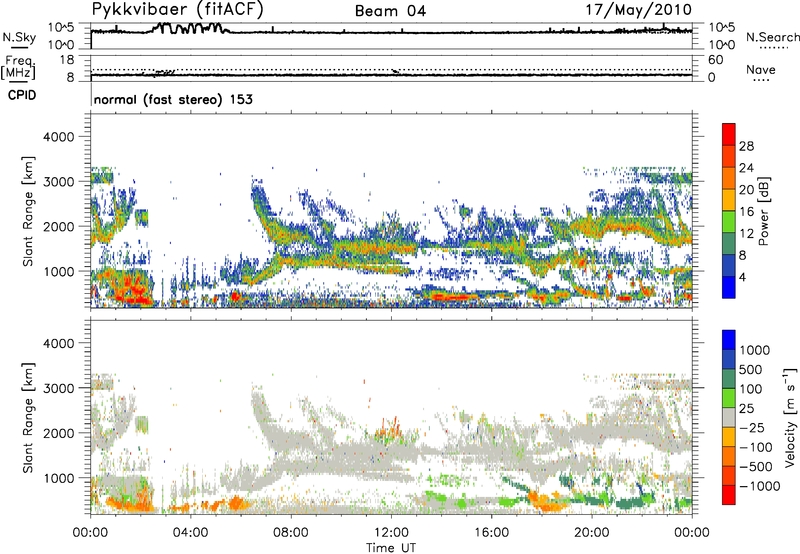Click the 4 tick on Power colorbar

pos(742,278)
